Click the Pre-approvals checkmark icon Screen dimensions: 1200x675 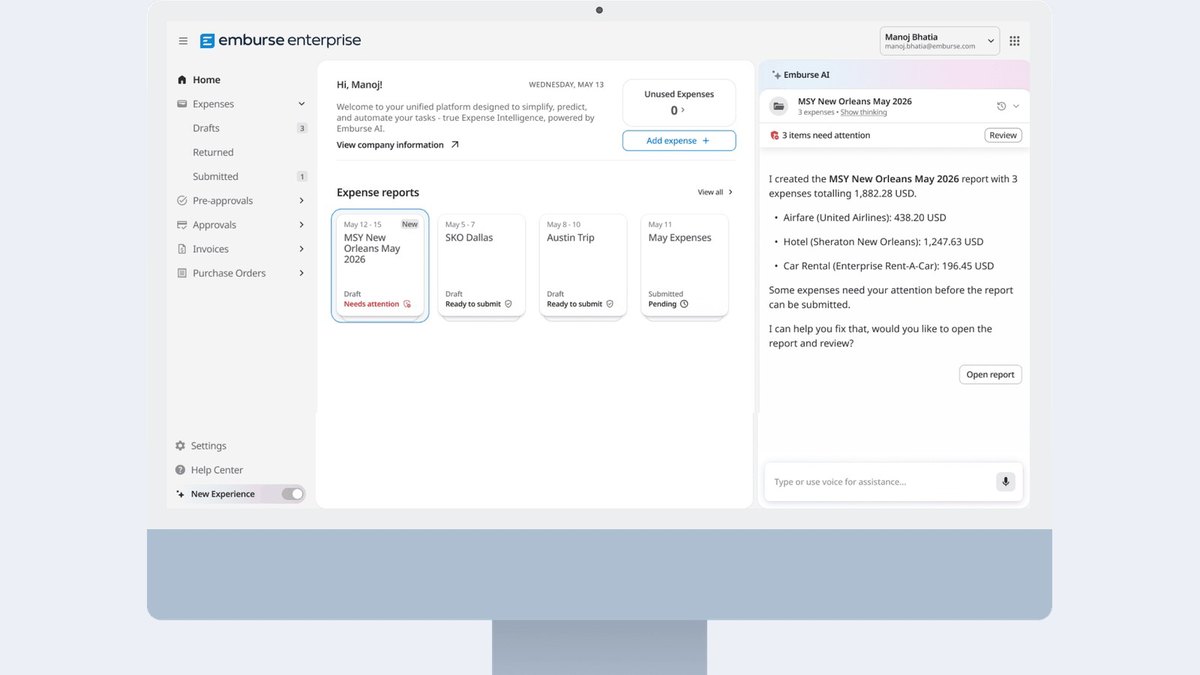[182, 201]
